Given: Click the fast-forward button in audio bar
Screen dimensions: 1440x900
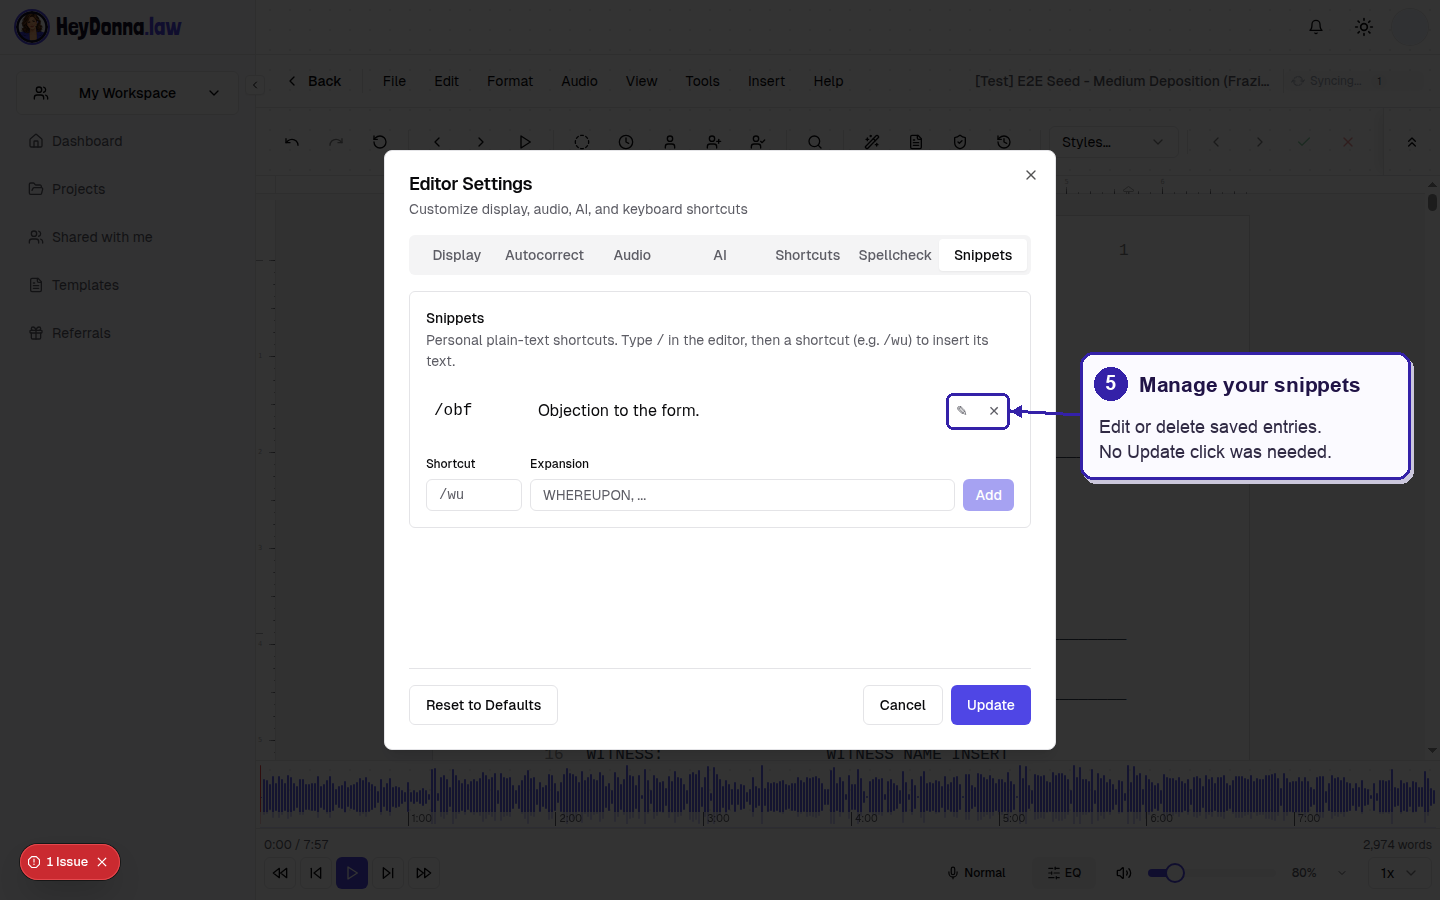Looking at the screenshot, I should coord(424,873).
